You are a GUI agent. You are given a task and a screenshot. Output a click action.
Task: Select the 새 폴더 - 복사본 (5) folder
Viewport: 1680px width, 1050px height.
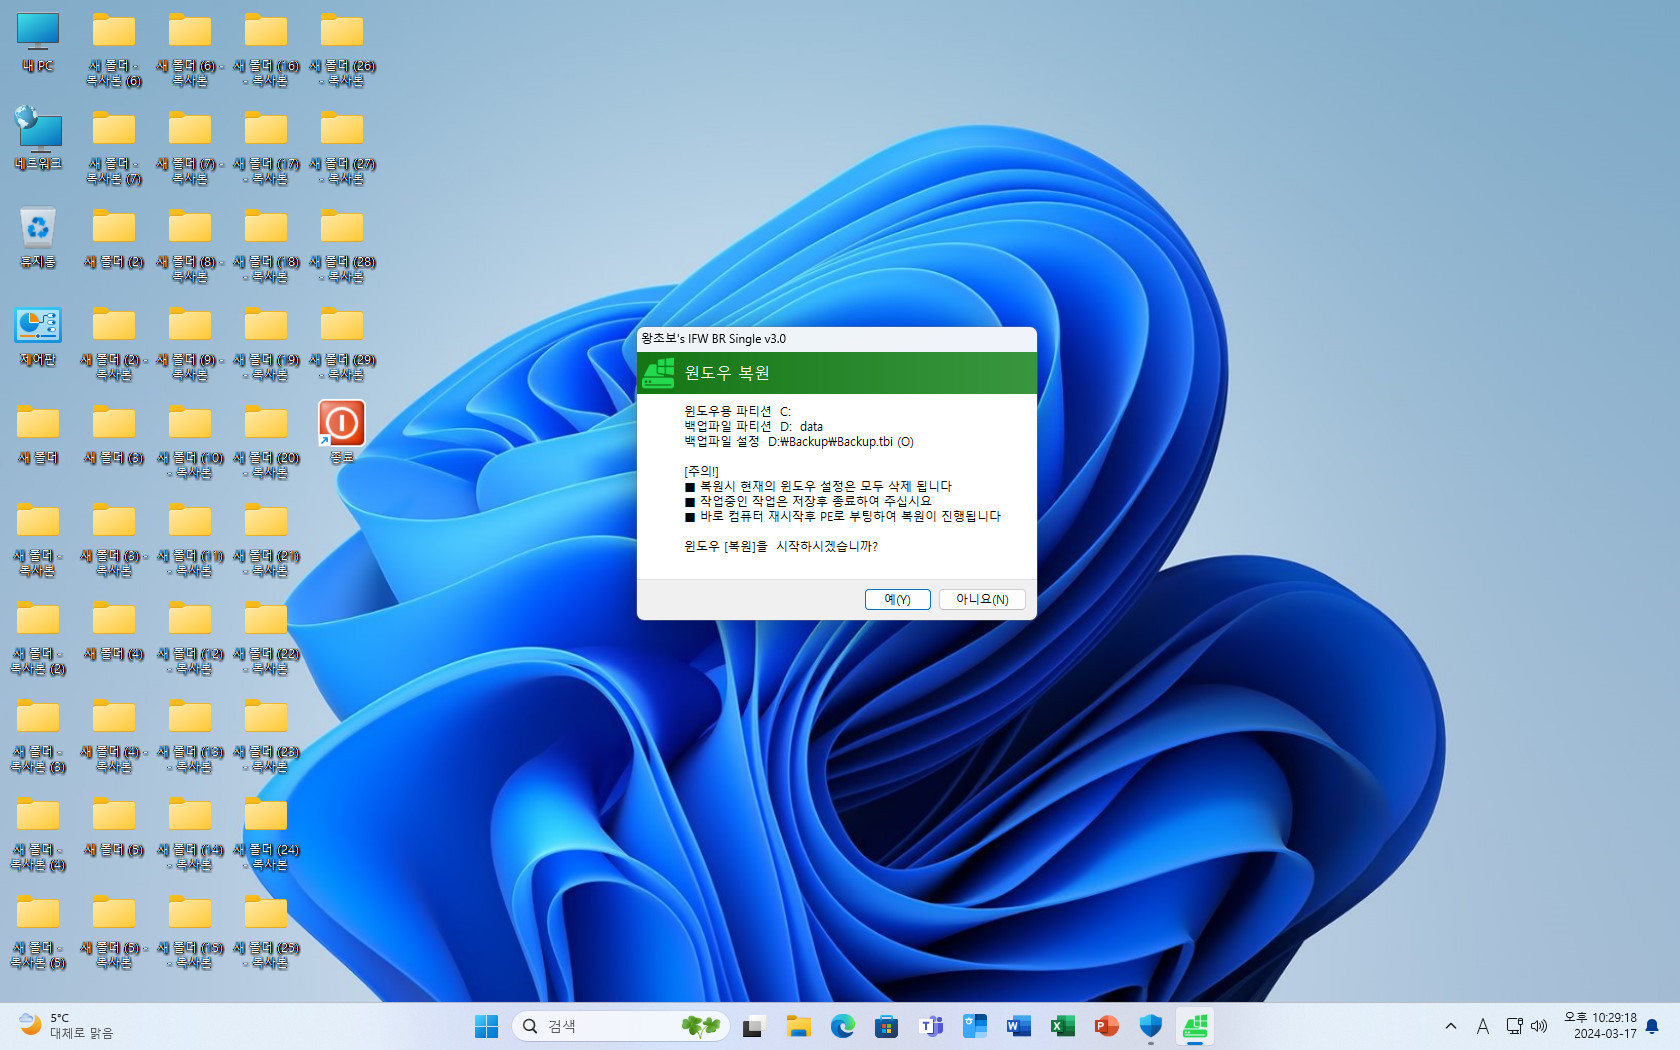tap(38, 932)
